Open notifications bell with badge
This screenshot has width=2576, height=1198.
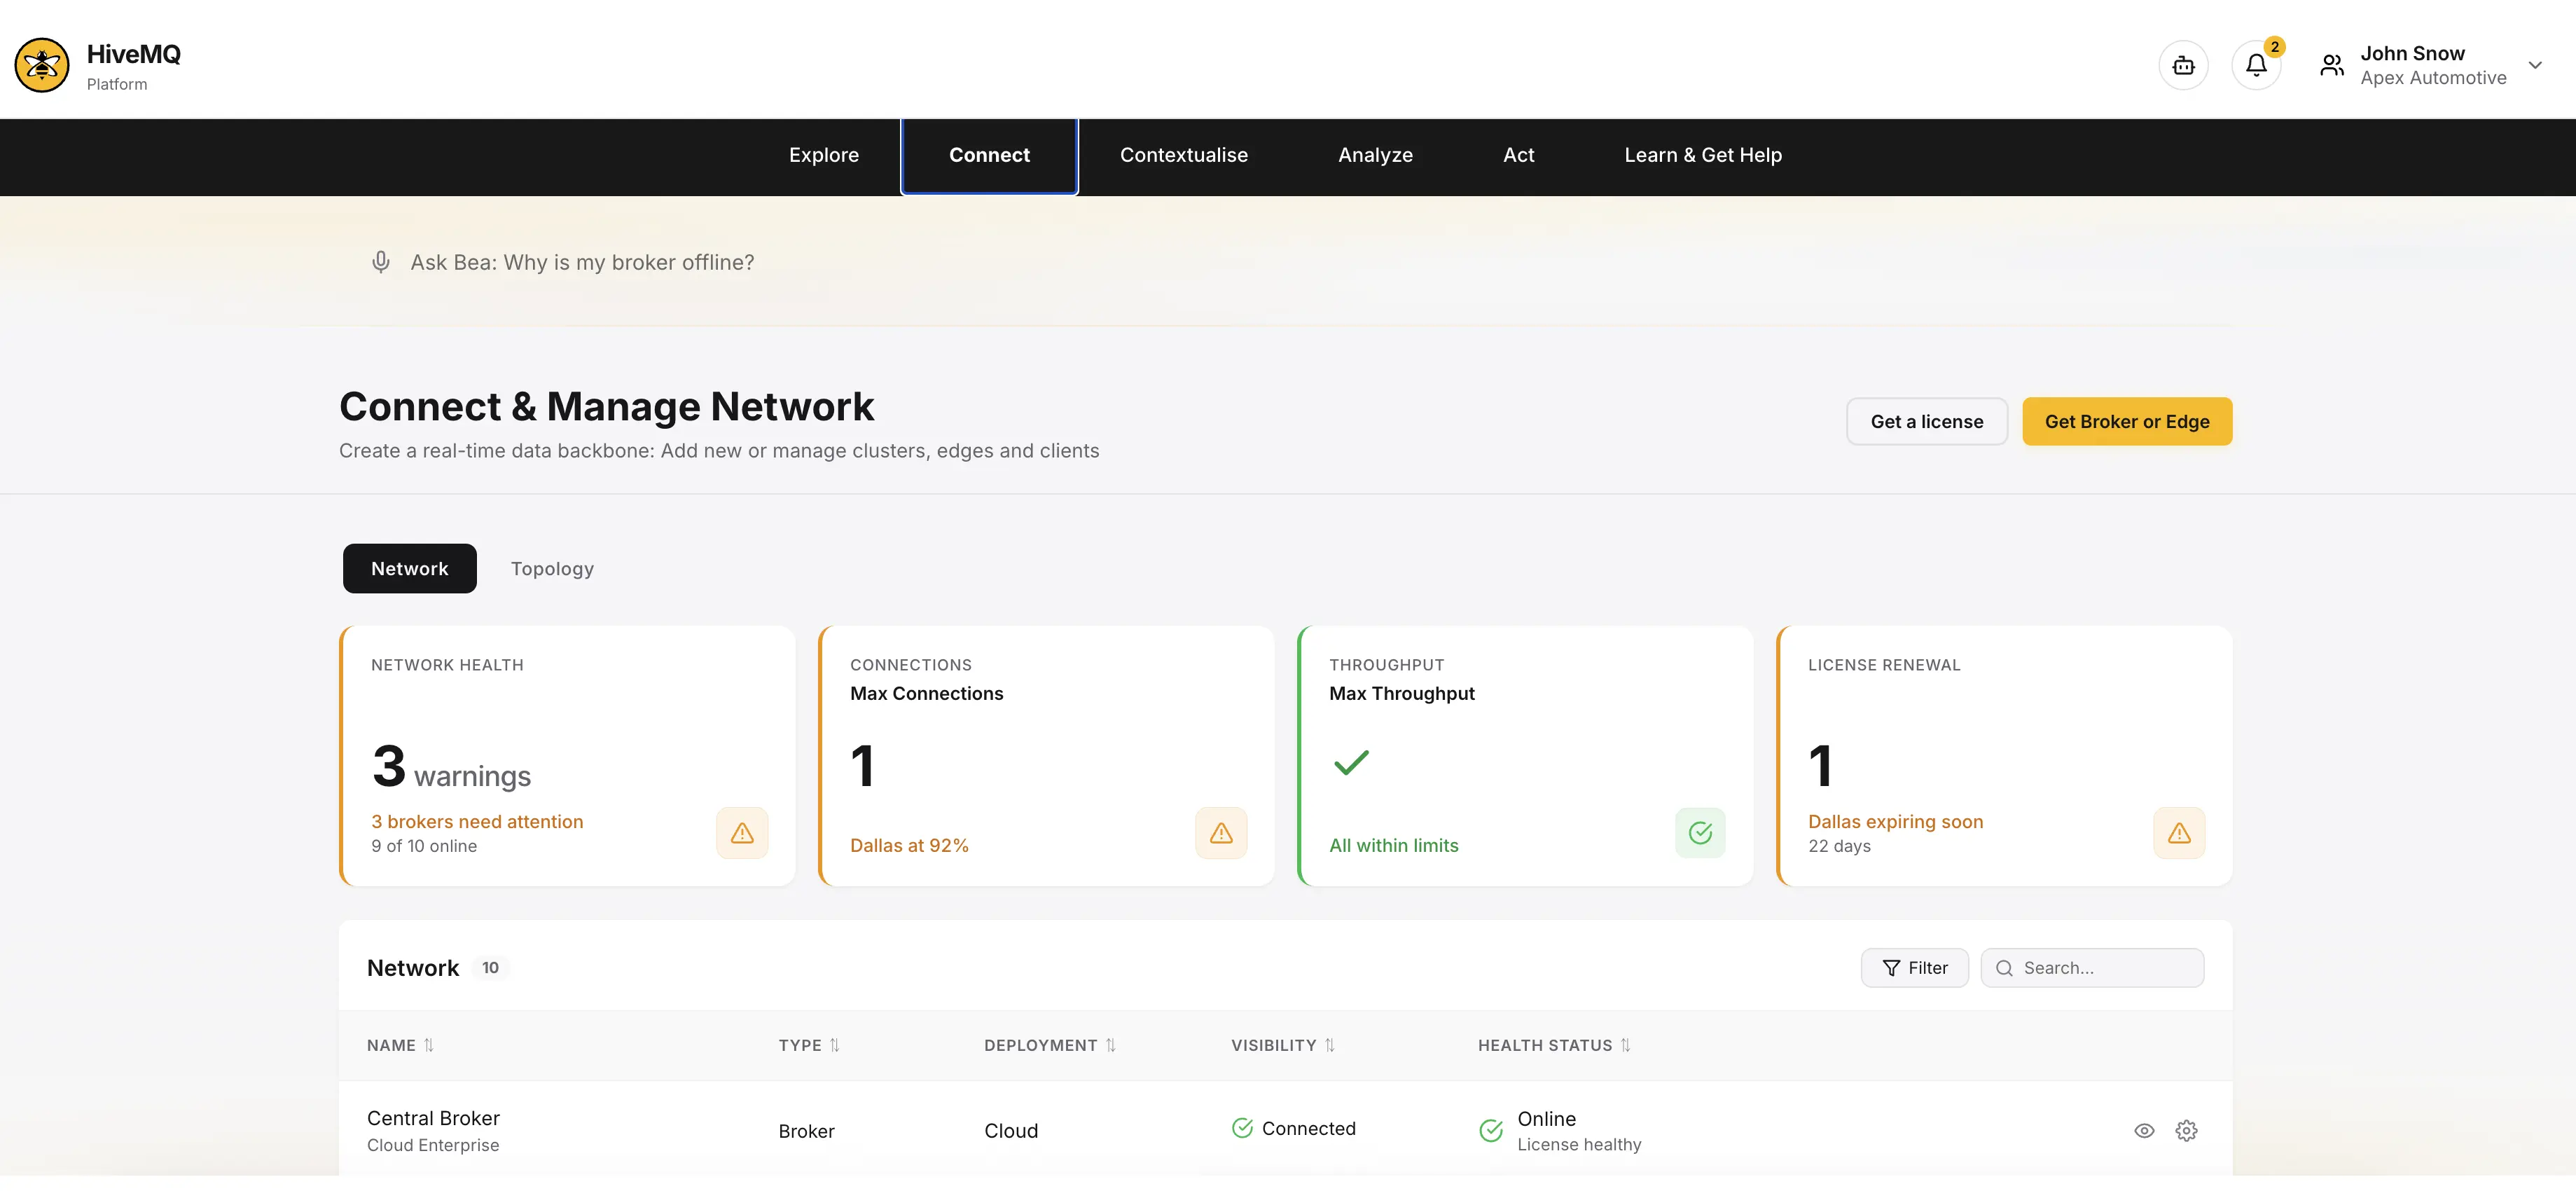2256,65
